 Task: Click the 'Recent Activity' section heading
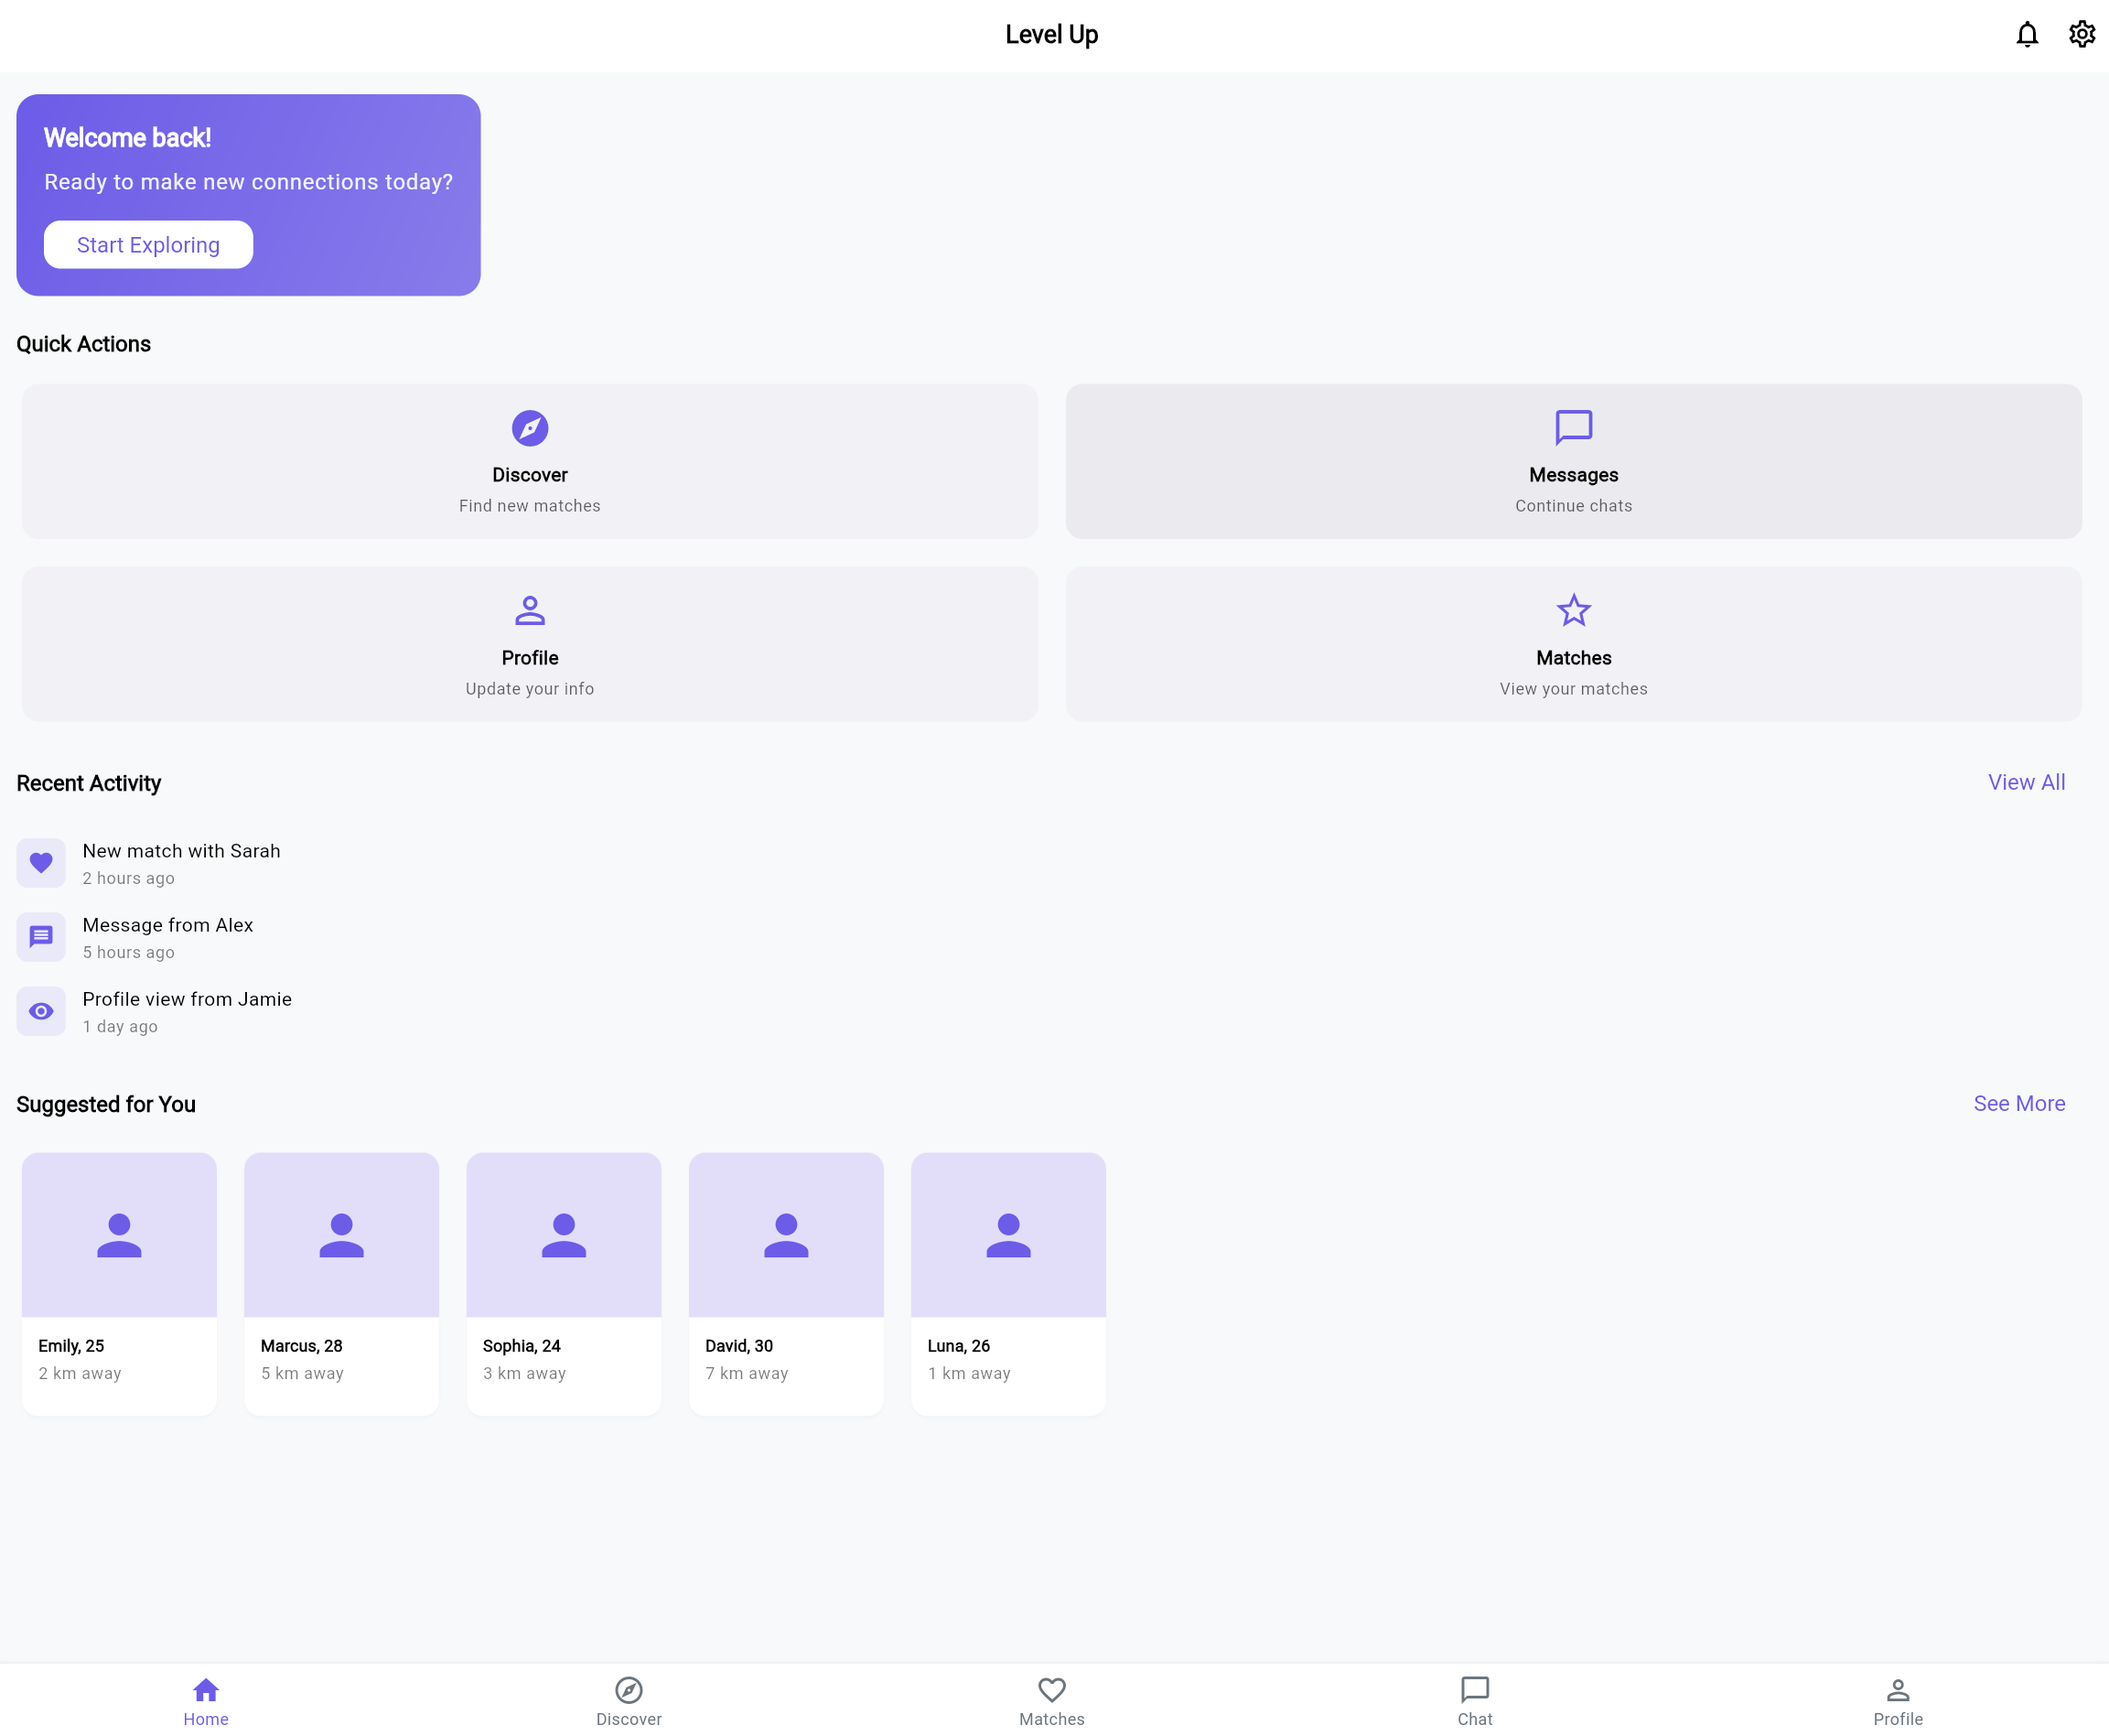point(88,783)
